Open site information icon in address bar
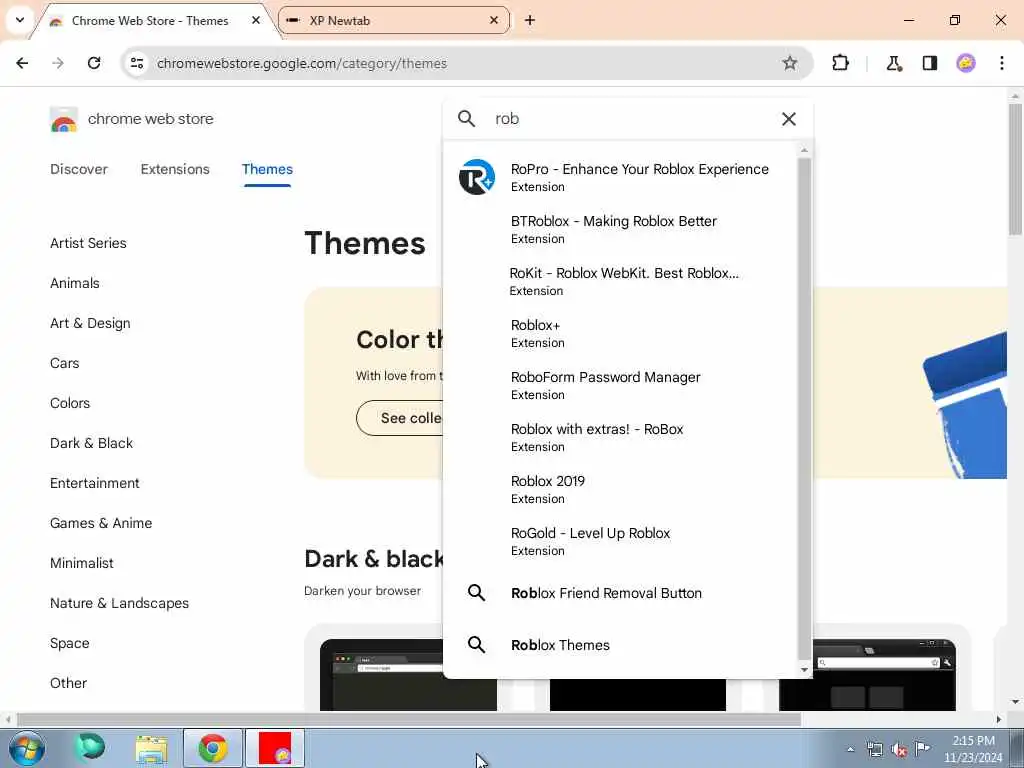Image resolution: width=1024 pixels, height=768 pixels. (136, 63)
